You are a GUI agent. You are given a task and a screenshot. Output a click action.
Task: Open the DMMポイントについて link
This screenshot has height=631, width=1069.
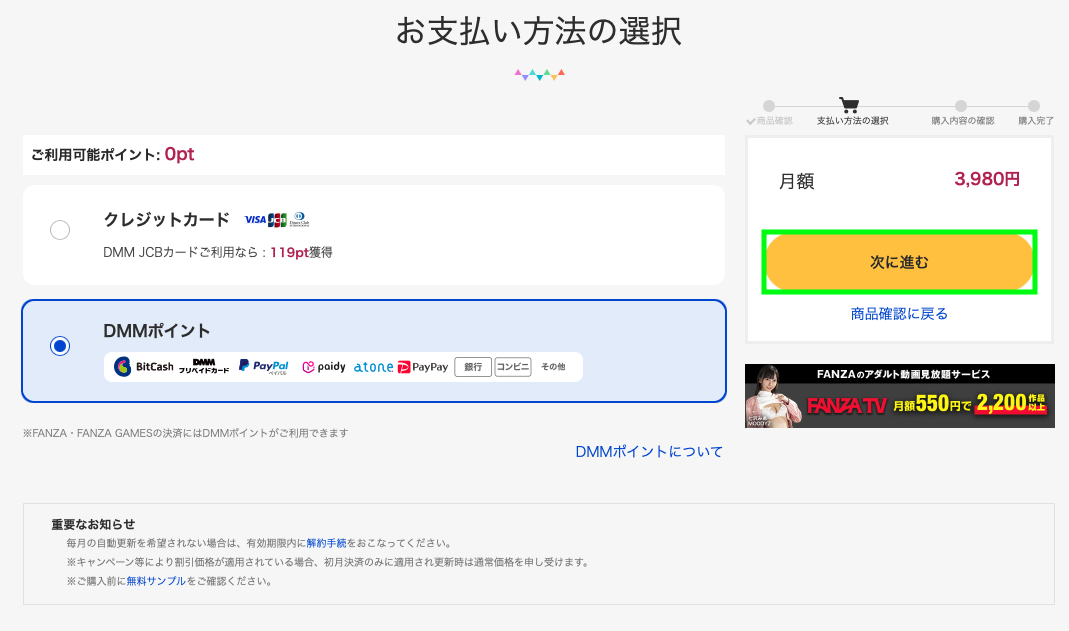point(649,452)
